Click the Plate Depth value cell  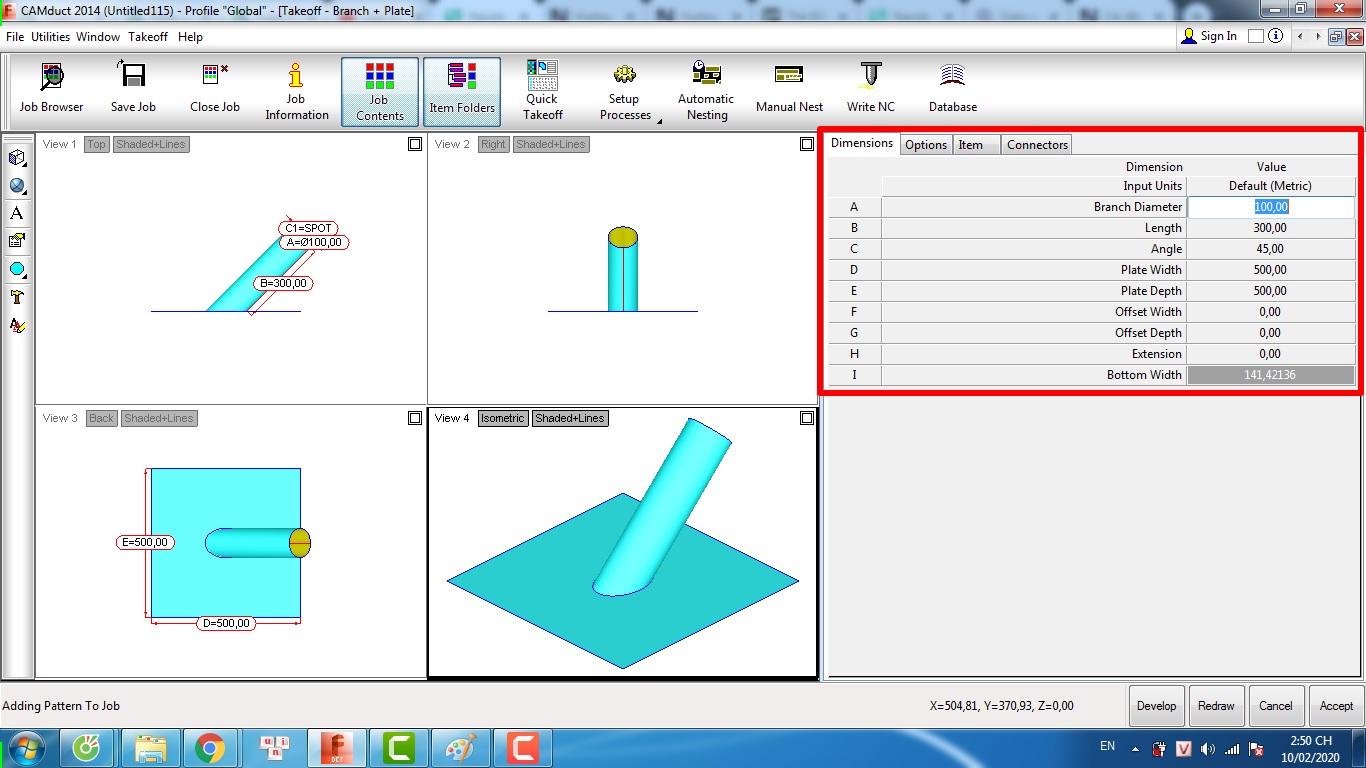click(1271, 291)
